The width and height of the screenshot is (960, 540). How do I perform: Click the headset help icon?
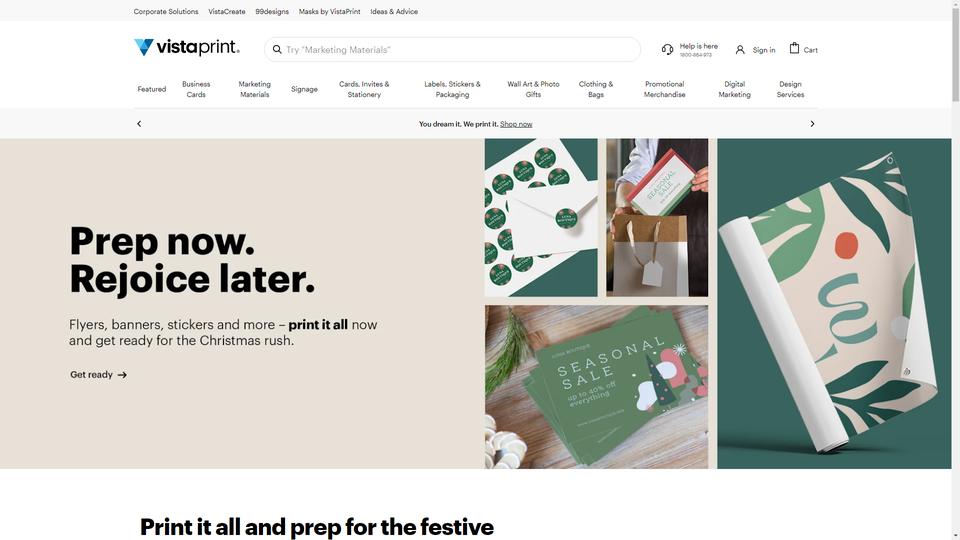point(667,50)
